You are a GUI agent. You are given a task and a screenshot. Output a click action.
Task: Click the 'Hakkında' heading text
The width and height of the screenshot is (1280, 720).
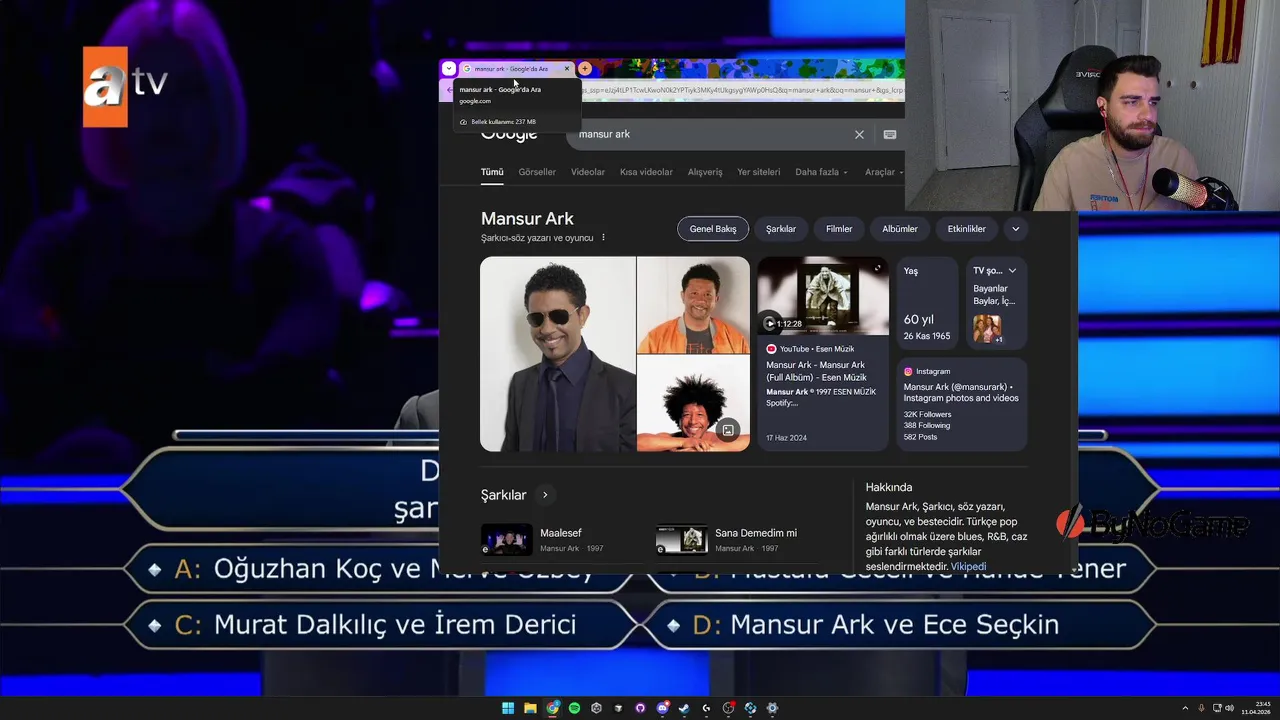coord(889,487)
